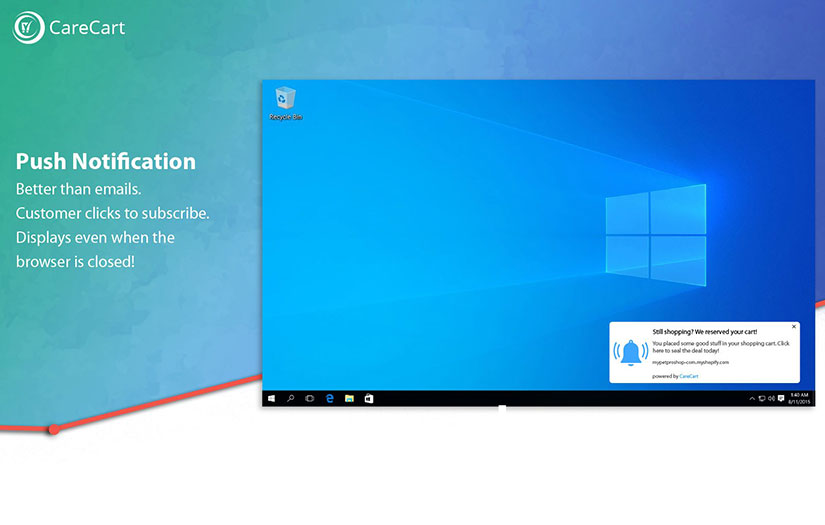Click the 'Still shopping? We reserved your cart!' title
Screen dimensions: 825x525
(x=705, y=332)
